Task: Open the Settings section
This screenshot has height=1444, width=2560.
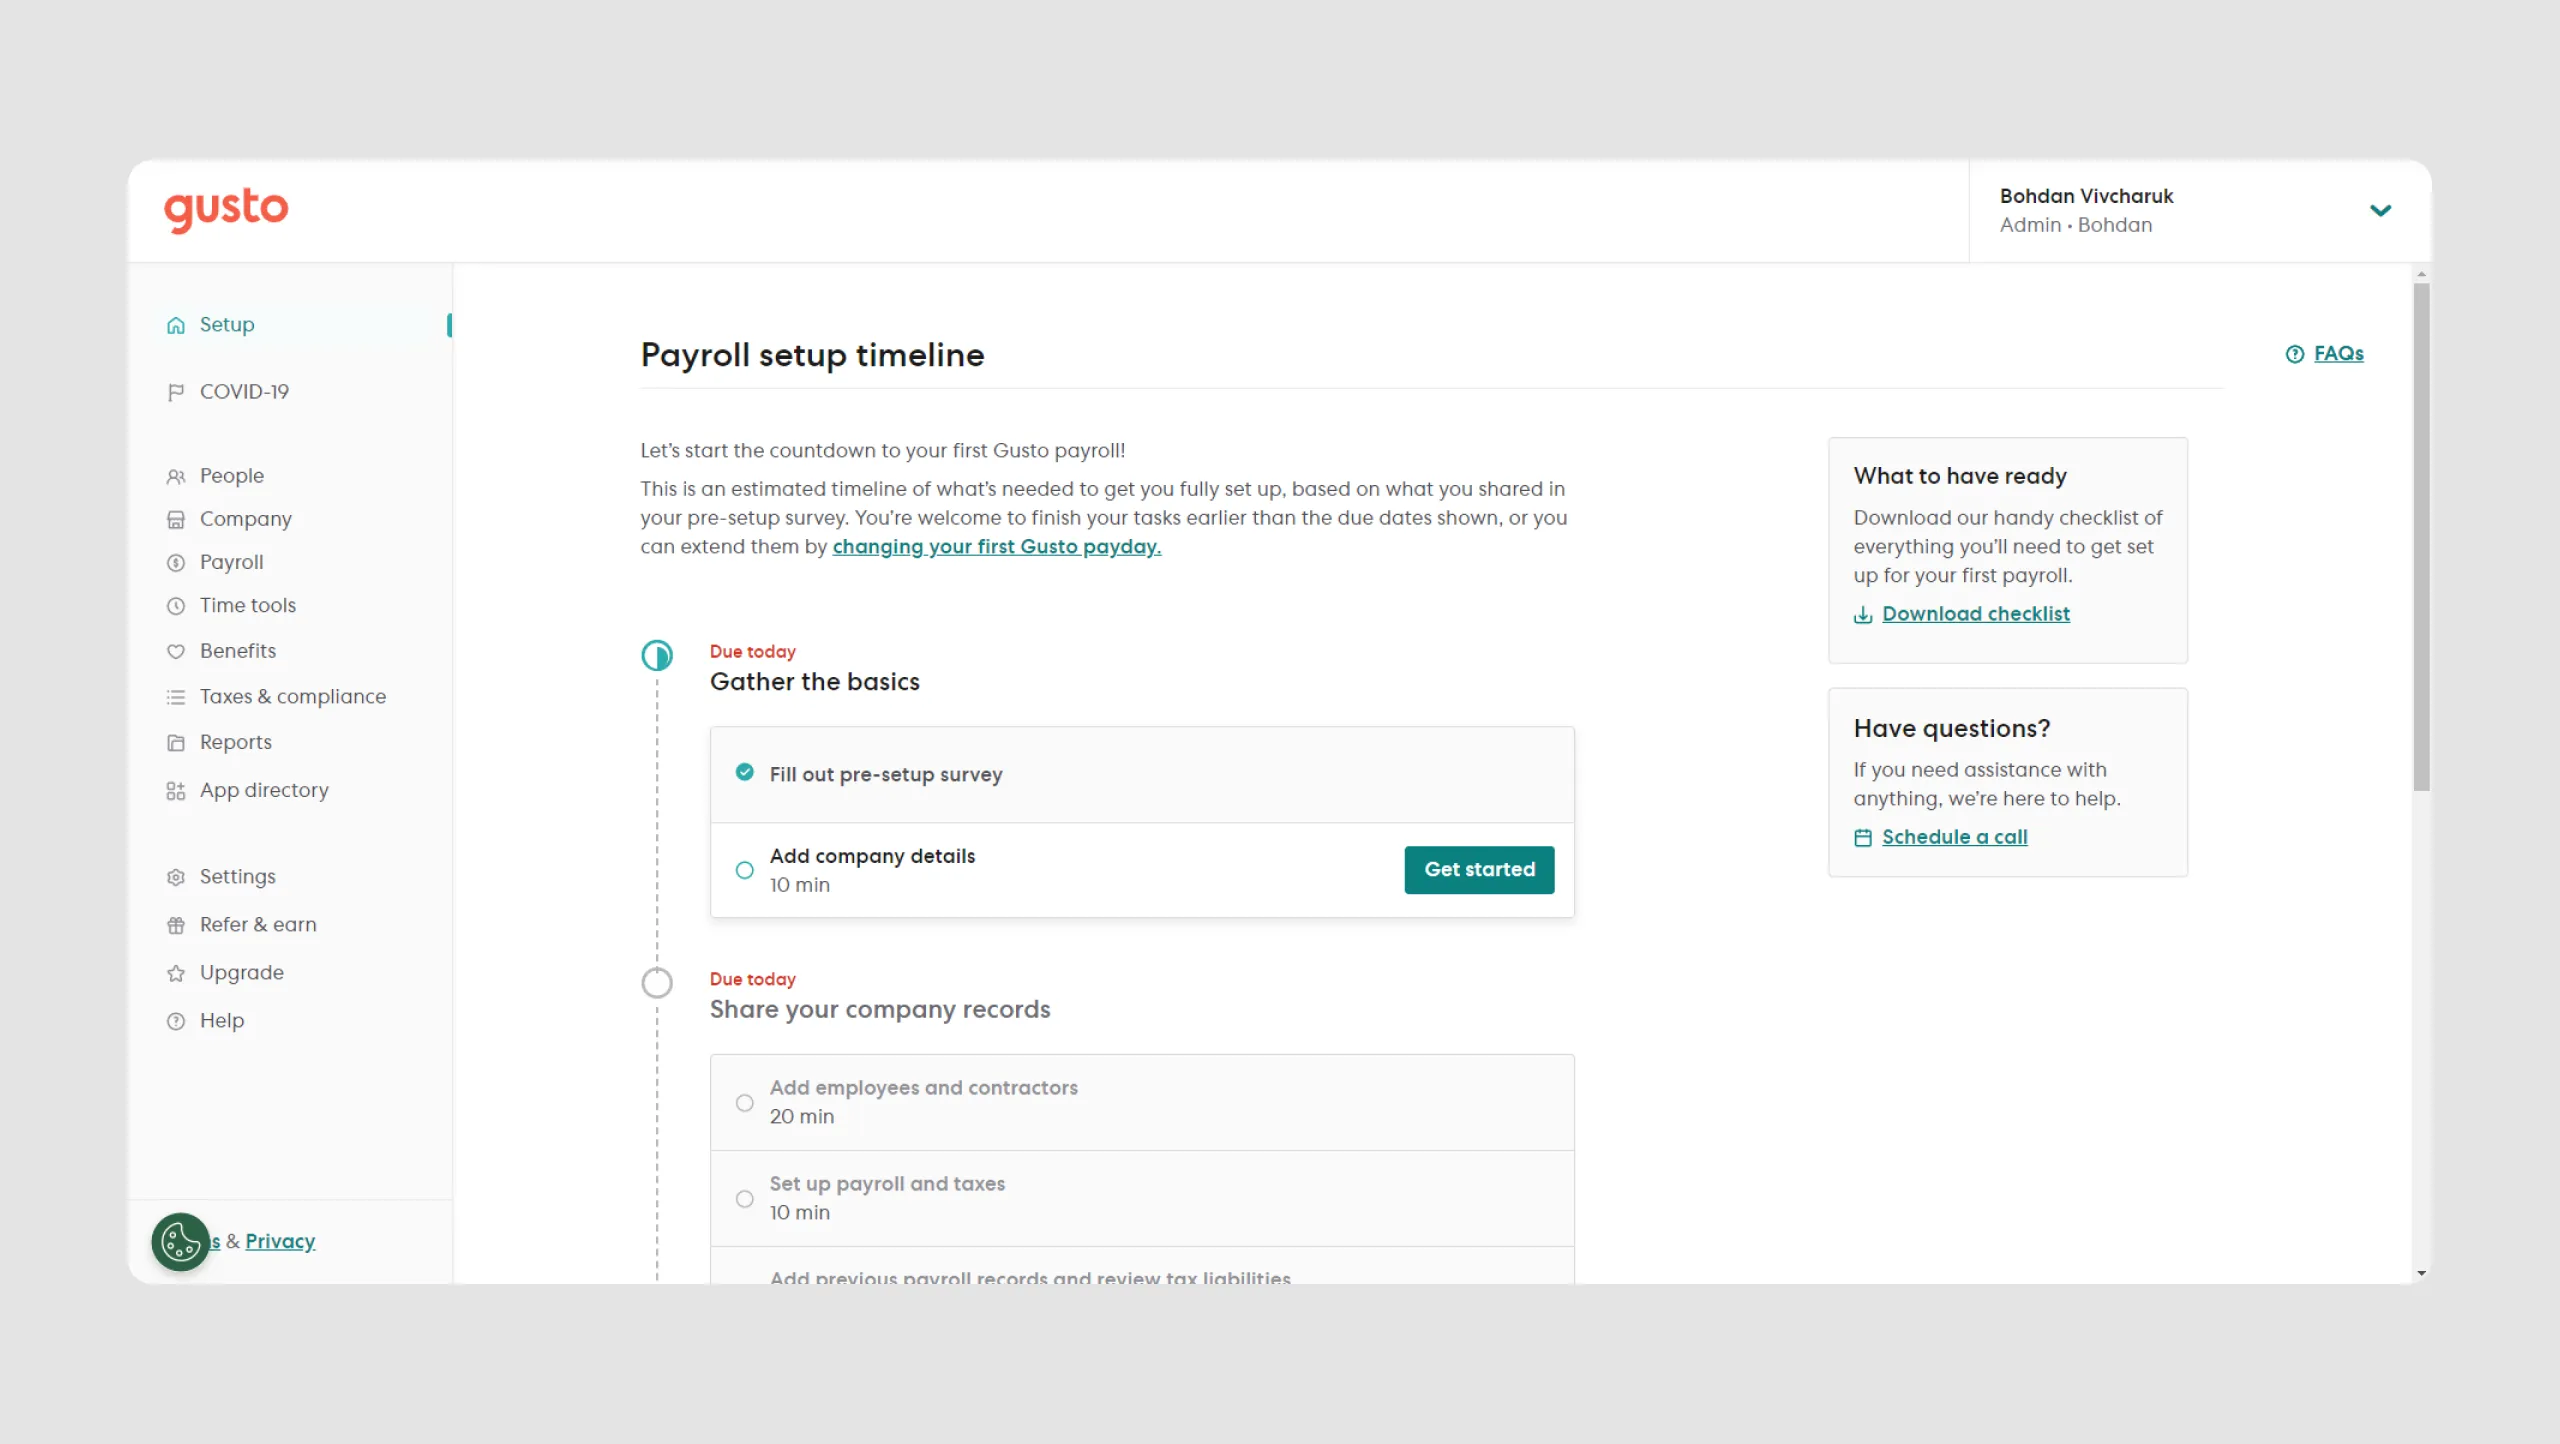Action: (x=237, y=876)
